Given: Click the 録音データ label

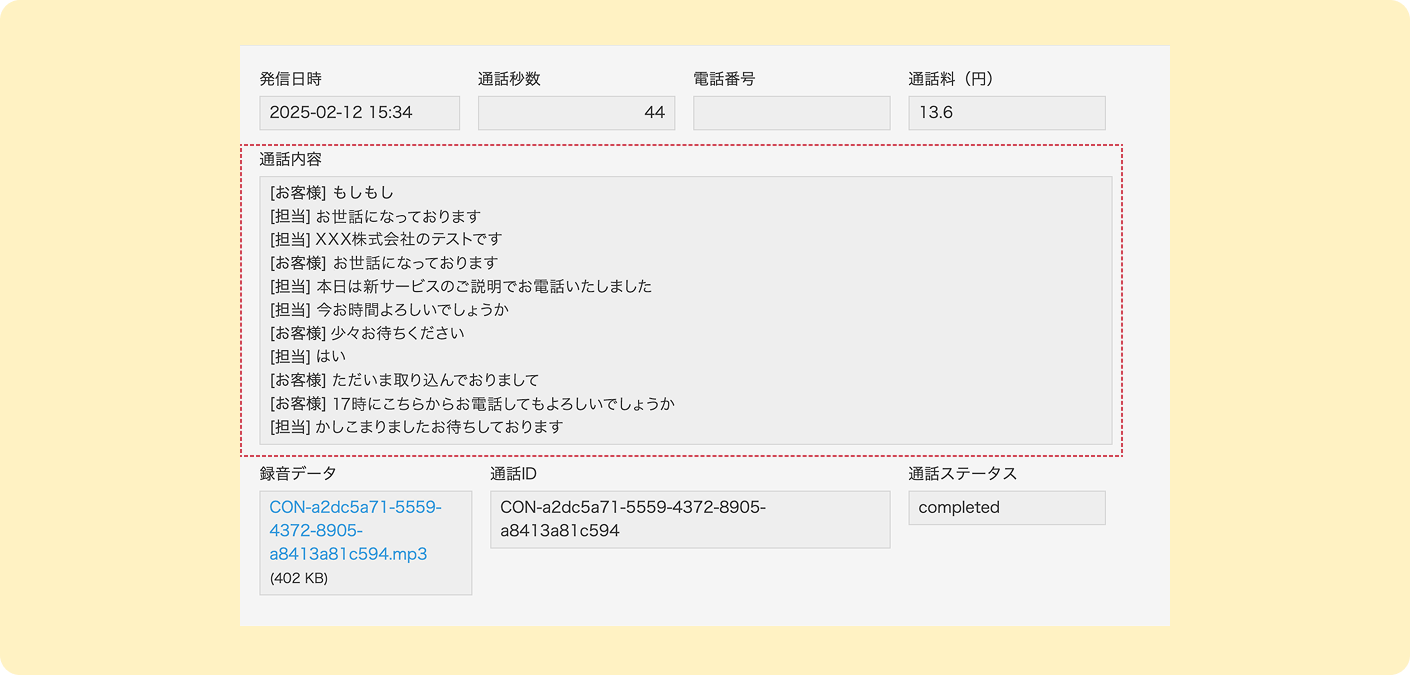Looking at the screenshot, I should pos(298,474).
